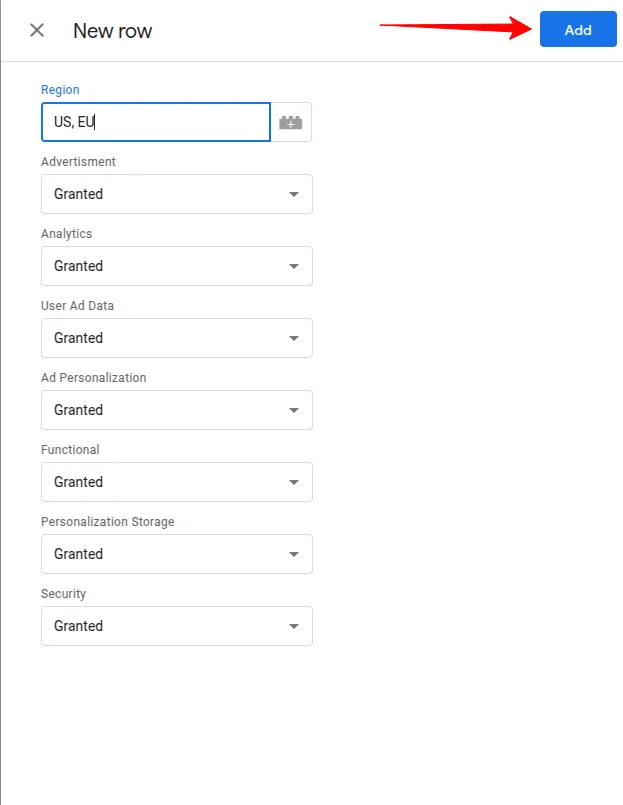Click the arrow icon in Functional field
The height and width of the screenshot is (805, 623).
[x=294, y=482]
